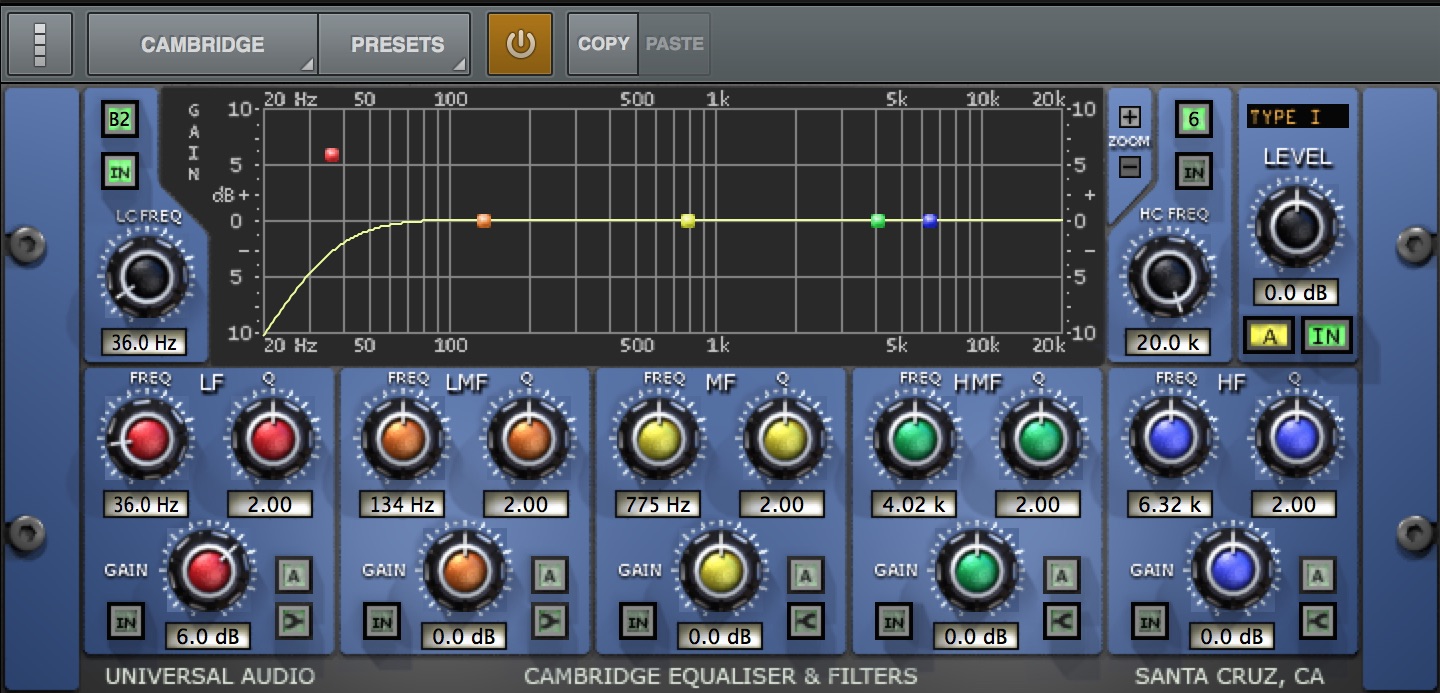Click the yellow MF band handle on graph
Screen dimensions: 1440x693
tap(688, 221)
